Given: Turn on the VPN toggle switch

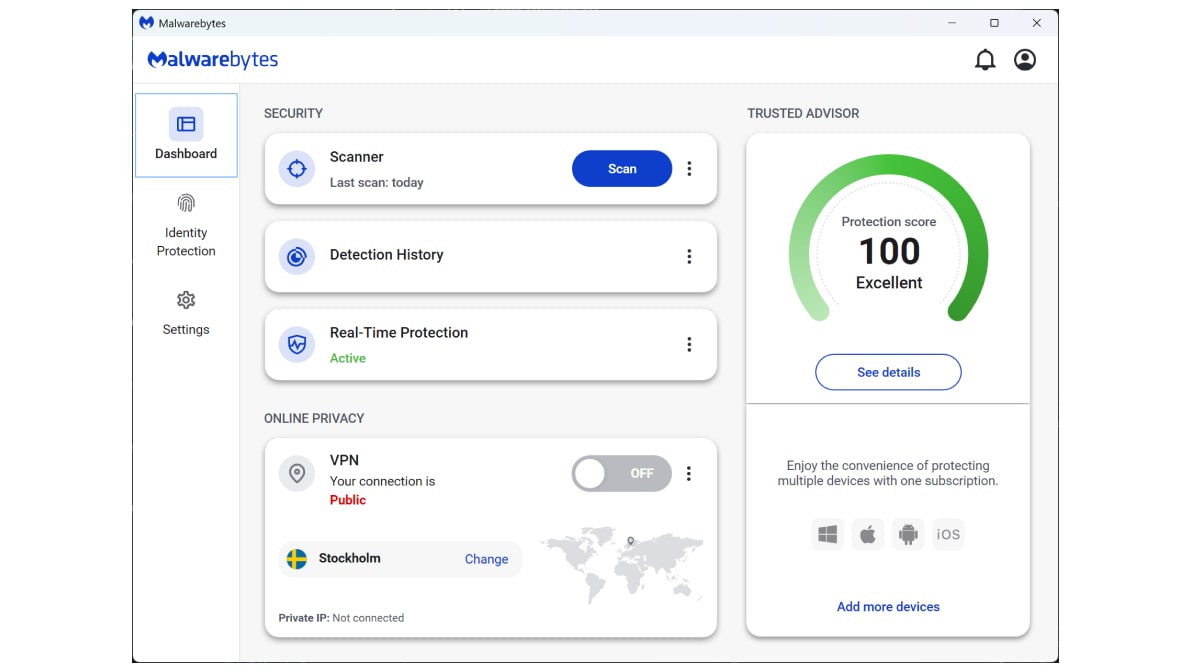Looking at the screenshot, I should [621, 473].
